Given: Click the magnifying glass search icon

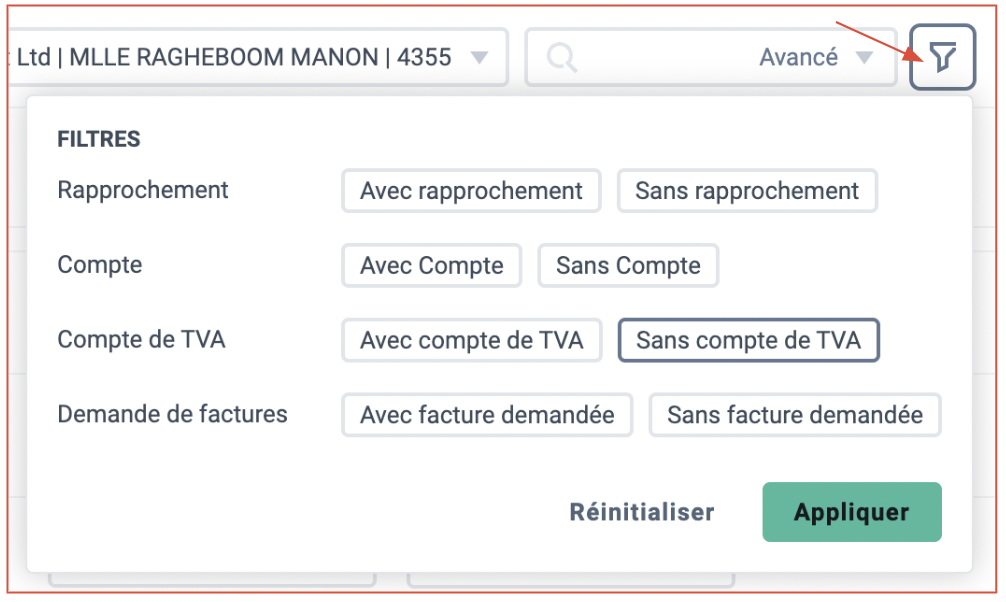Looking at the screenshot, I should pyautogui.click(x=561, y=58).
